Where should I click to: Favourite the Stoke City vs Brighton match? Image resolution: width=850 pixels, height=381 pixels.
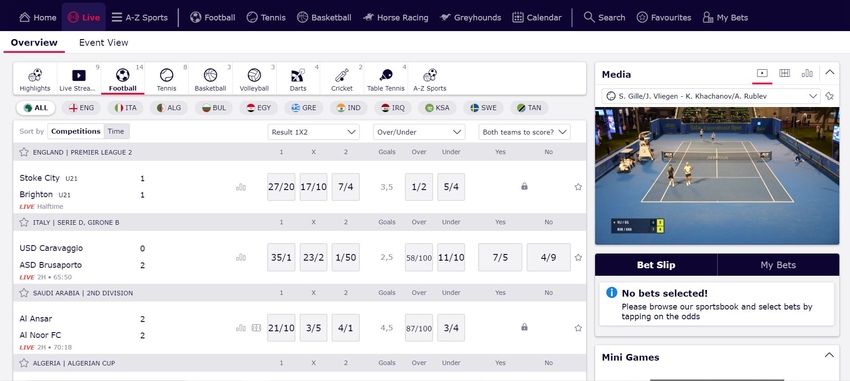coord(578,187)
